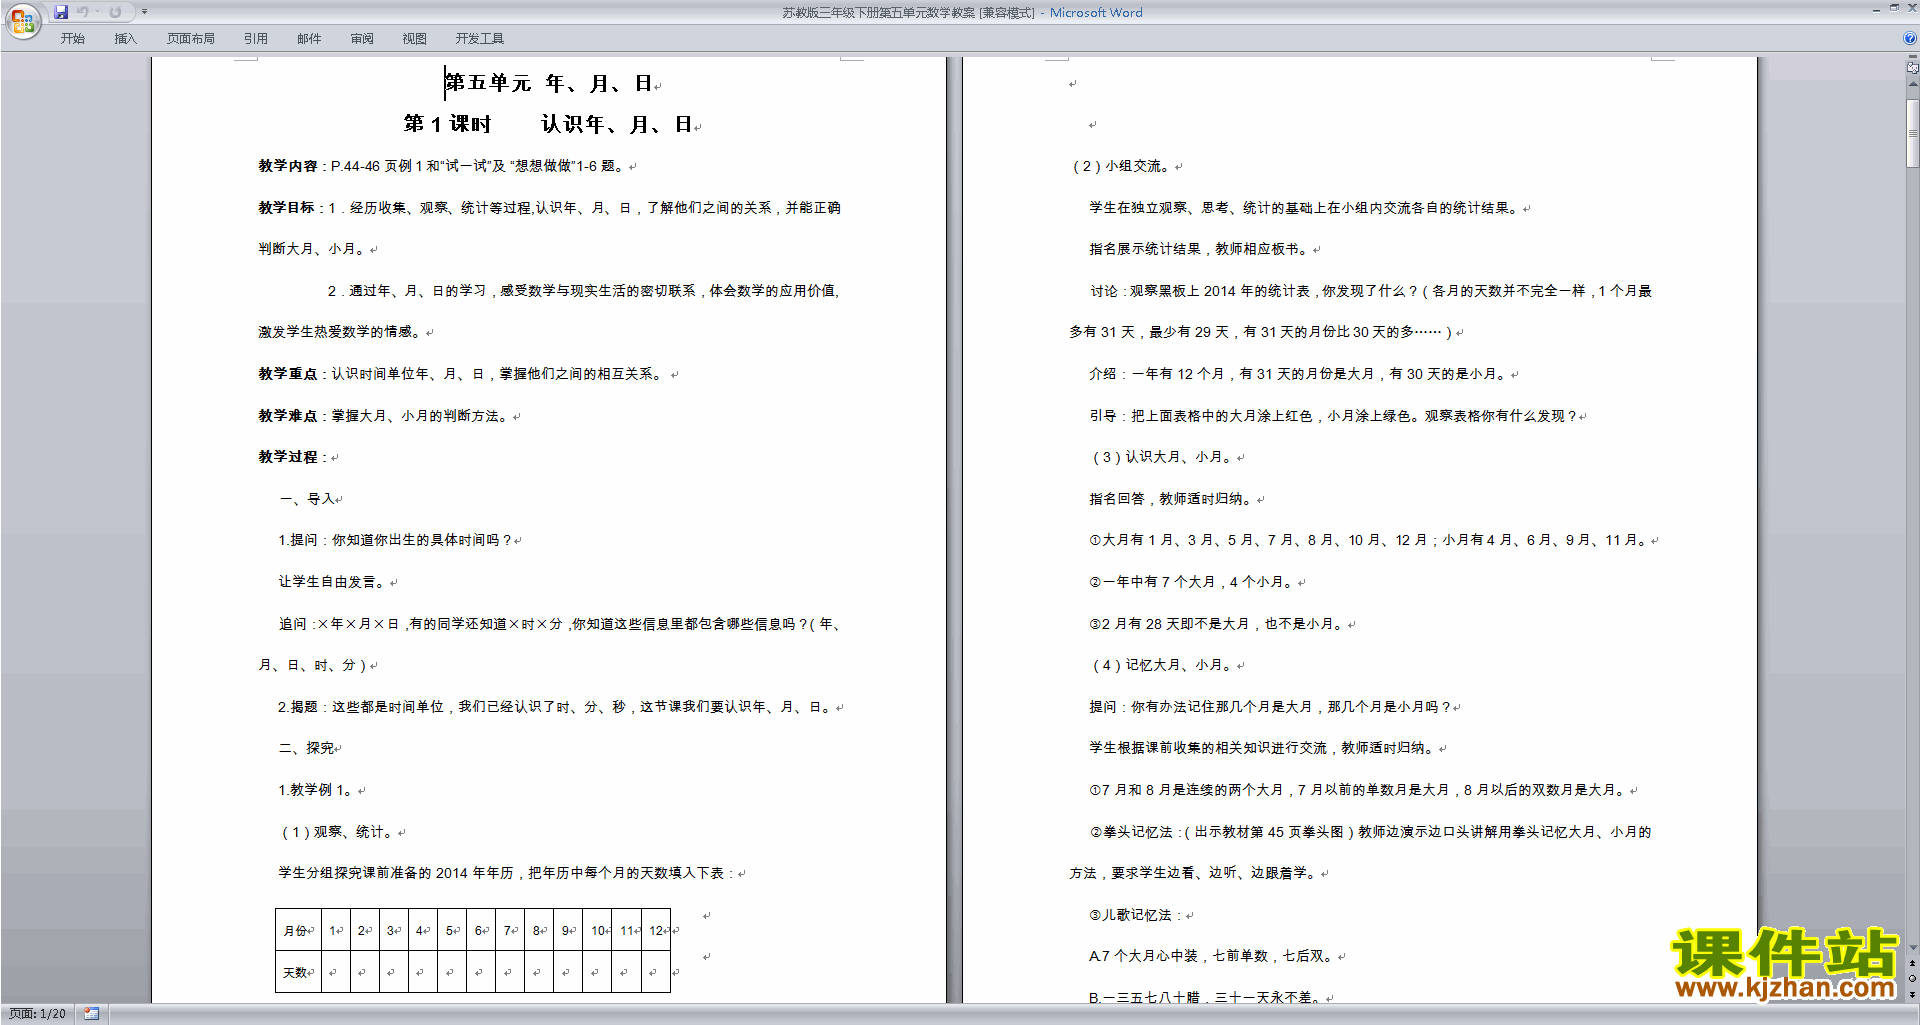Click the line 让学生自由发言。
1920x1025 pixels.
coord(333,582)
